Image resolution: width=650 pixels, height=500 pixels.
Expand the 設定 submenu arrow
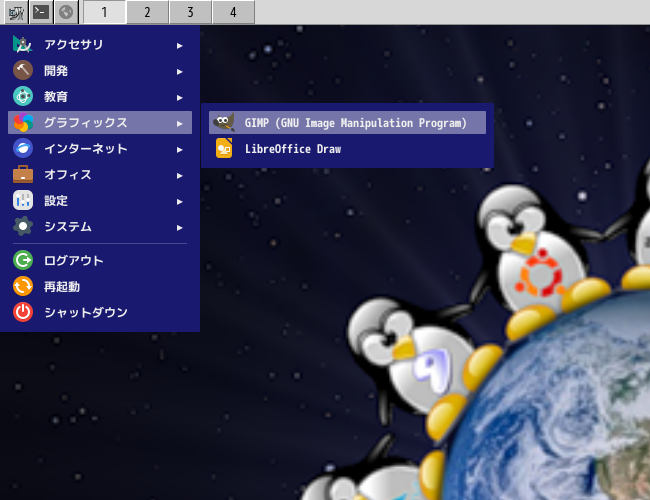point(179,202)
